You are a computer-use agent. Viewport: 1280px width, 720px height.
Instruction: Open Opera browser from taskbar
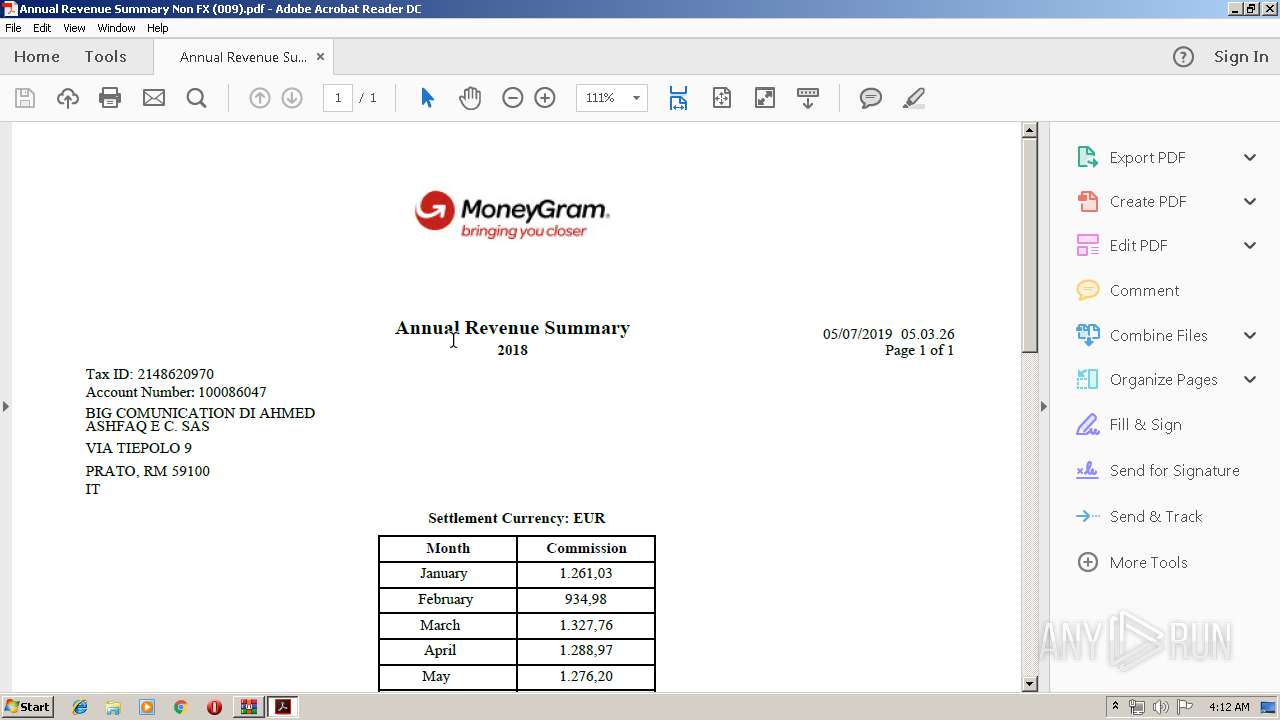tap(214, 707)
